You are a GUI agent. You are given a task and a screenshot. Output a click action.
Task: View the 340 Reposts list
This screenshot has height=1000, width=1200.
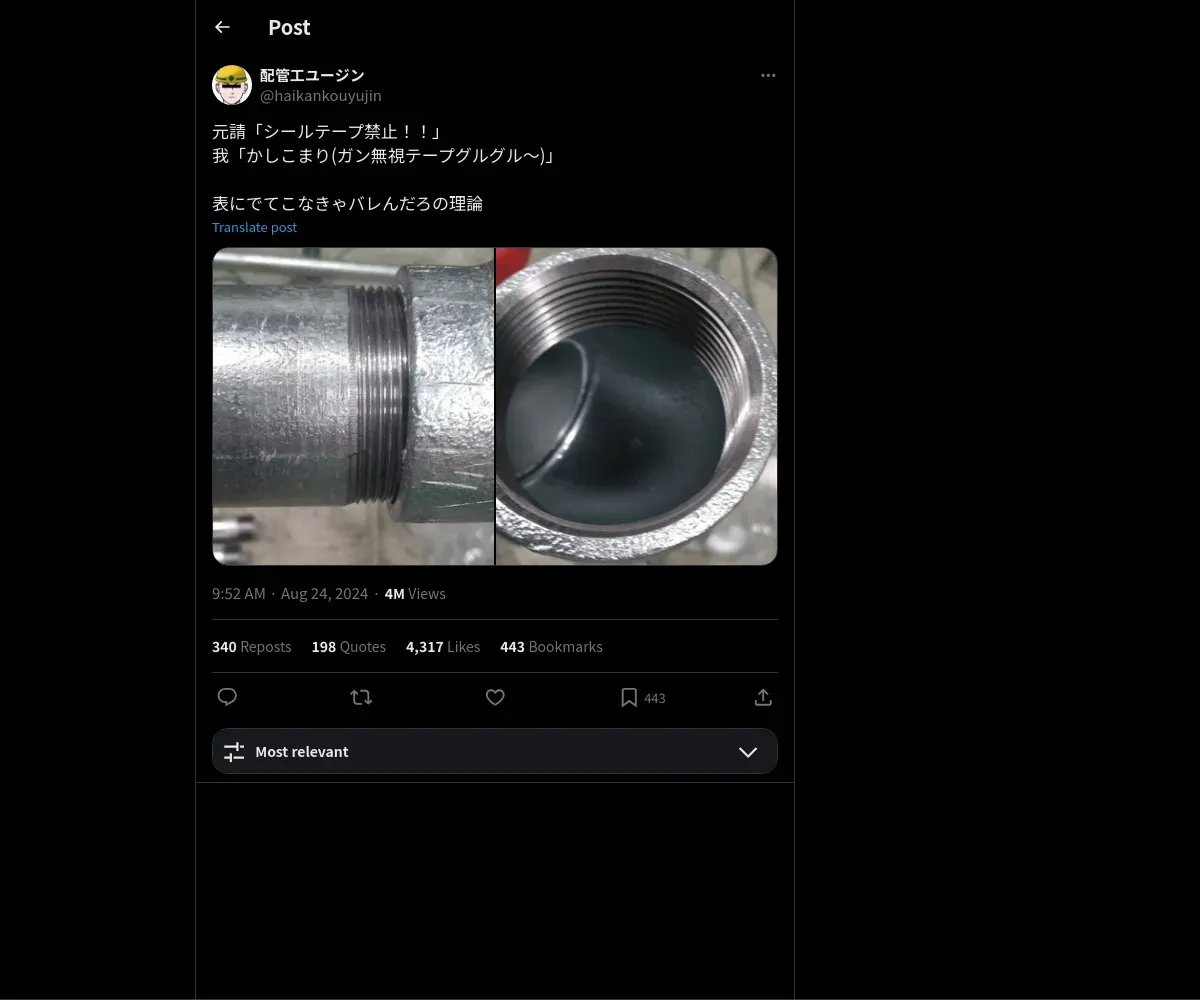tap(251, 647)
